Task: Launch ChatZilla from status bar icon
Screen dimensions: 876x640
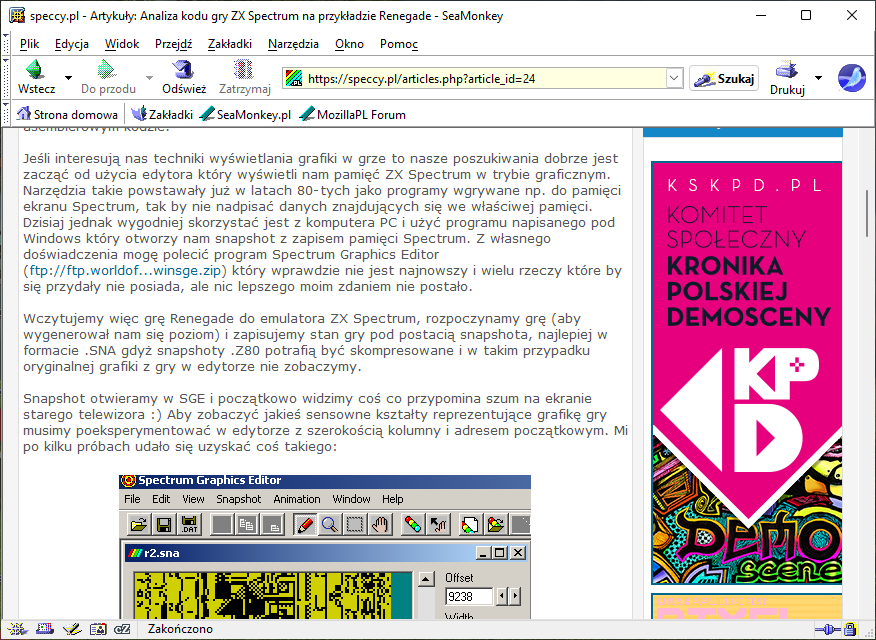Action: (x=122, y=629)
